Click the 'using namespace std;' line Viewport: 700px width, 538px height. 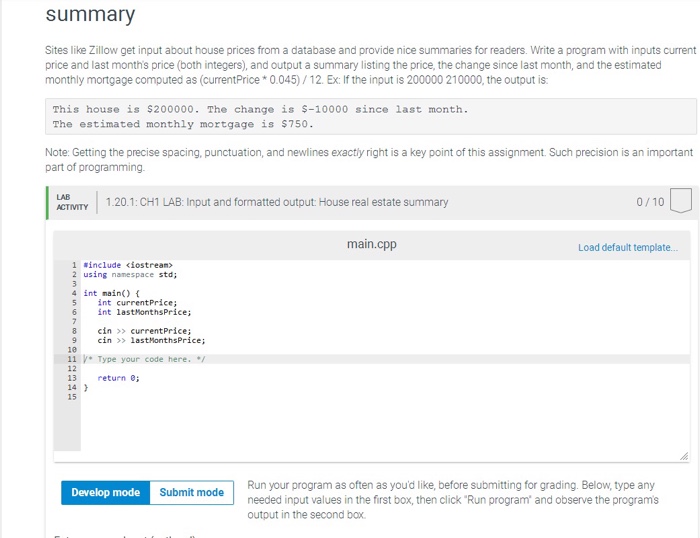click(x=130, y=275)
